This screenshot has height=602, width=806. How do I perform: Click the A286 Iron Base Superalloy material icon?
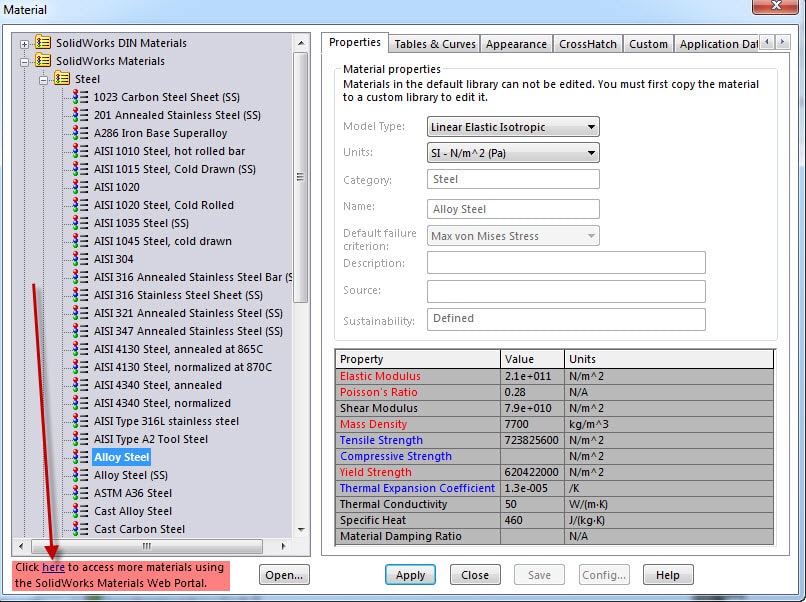[80, 133]
